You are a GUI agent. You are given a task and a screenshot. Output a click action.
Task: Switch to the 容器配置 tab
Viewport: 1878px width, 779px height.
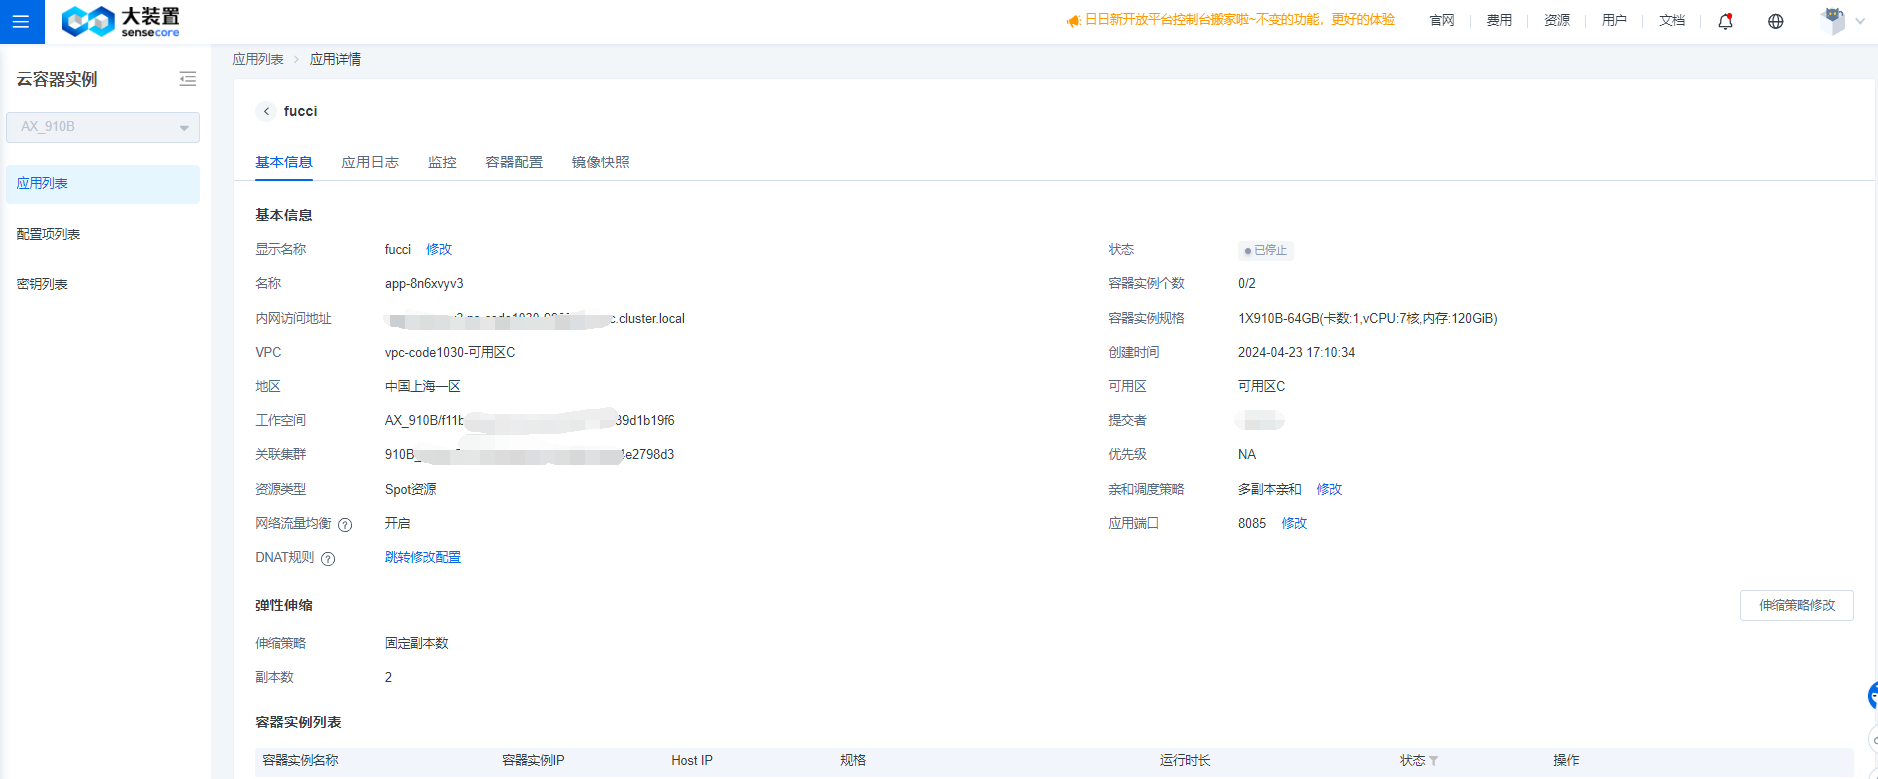[x=514, y=162]
